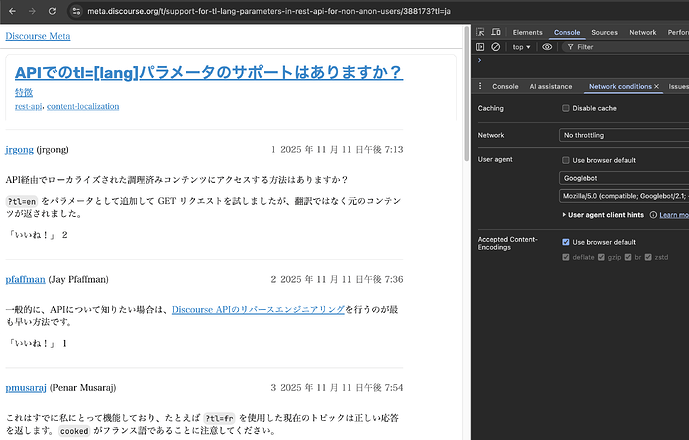Select the Network conditions drawer tab
Image resolution: width=689 pixels, height=440 pixels.
[x=620, y=87]
